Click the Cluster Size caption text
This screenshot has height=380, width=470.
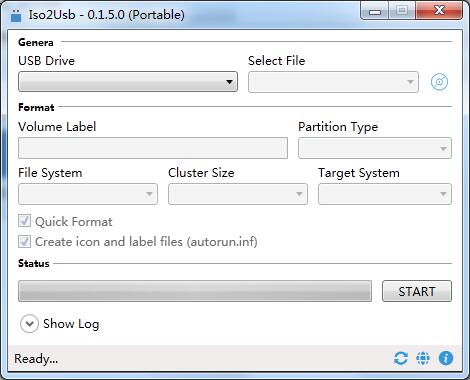[x=201, y=173]
